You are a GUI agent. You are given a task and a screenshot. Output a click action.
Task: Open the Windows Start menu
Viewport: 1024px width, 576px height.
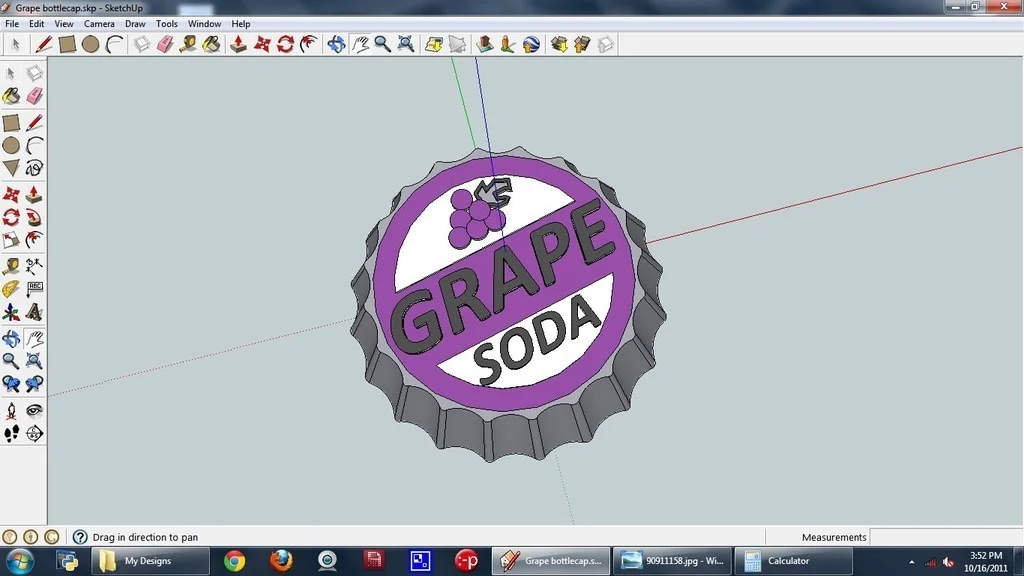[x=20, y=561]
